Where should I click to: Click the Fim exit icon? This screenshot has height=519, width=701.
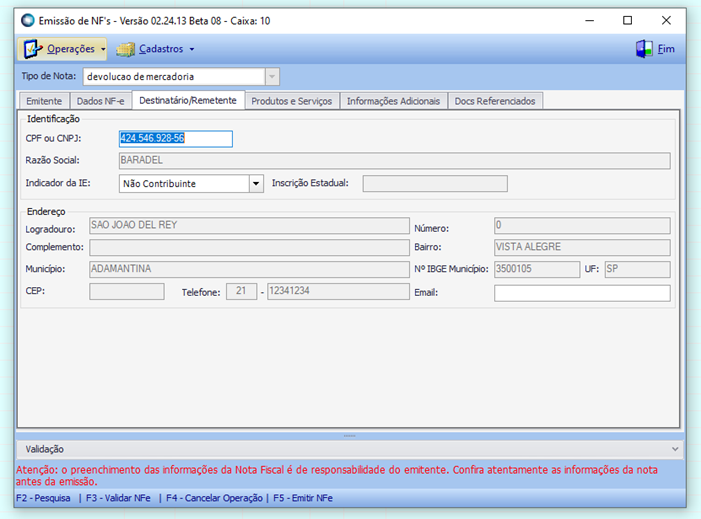click(x=644, y=49)
